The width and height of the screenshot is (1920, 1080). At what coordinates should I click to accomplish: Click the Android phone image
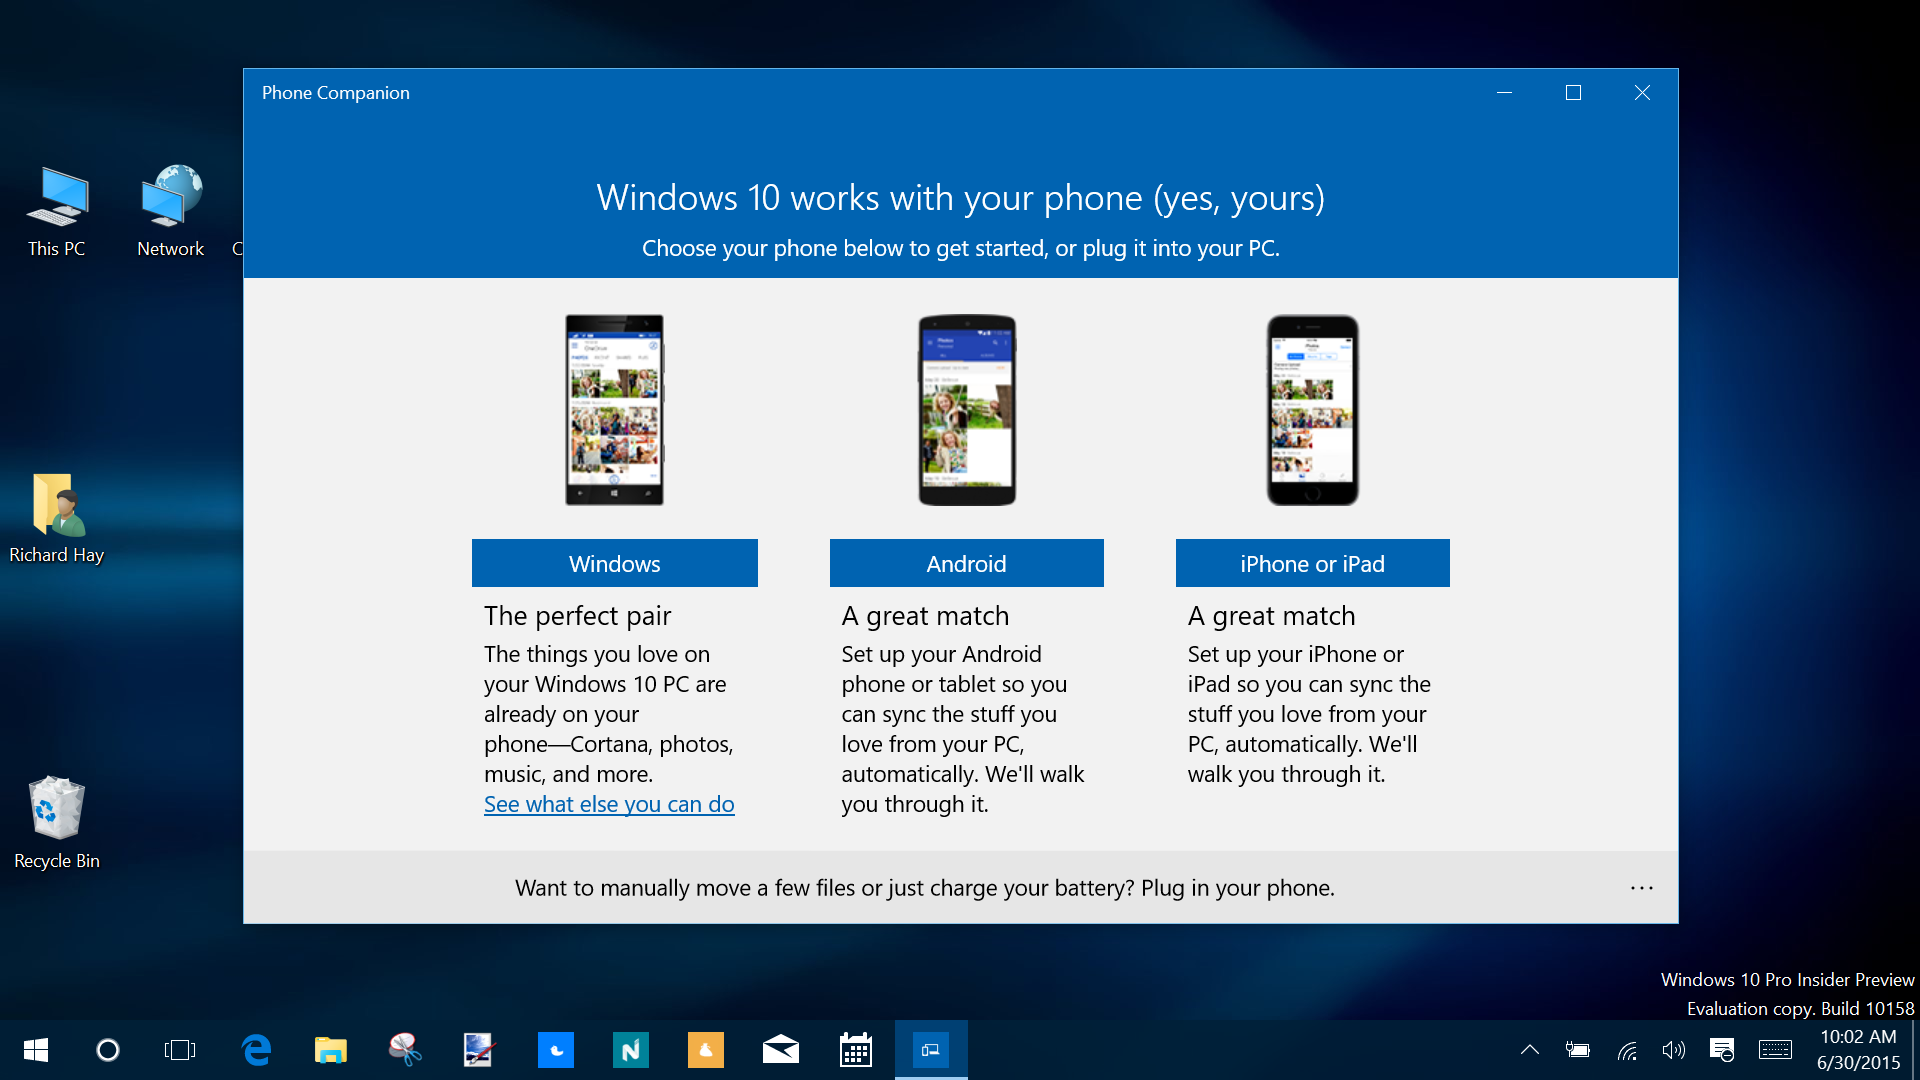966,410
